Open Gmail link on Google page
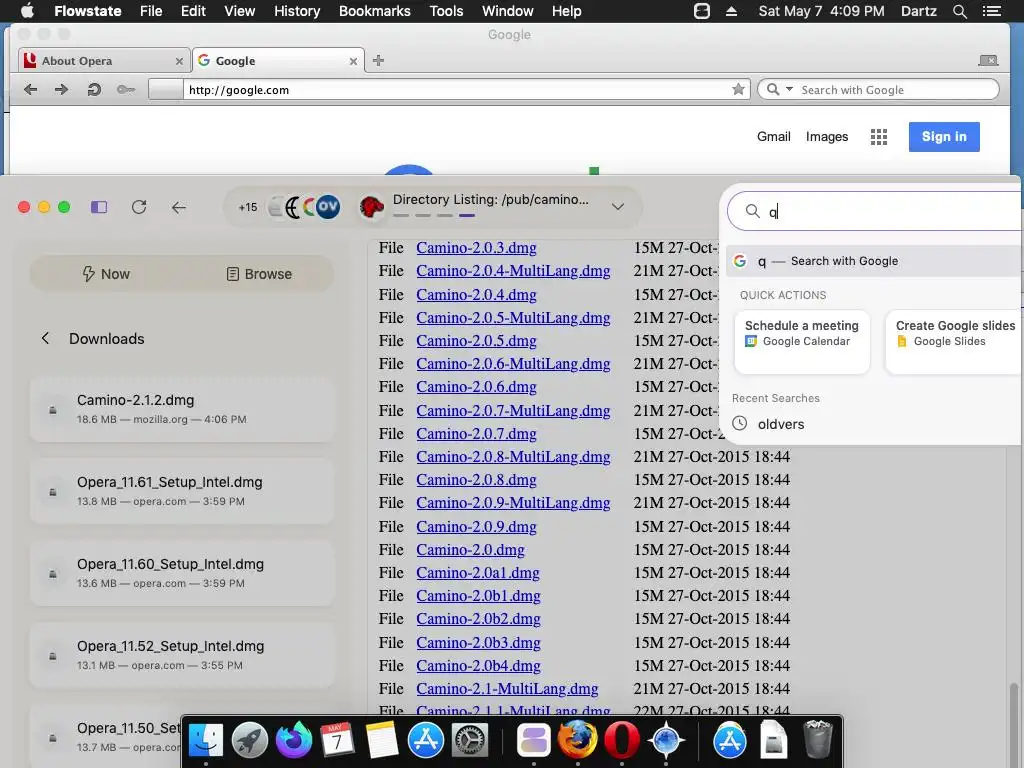This screenshot has width=1024, height=768. [773, 136]
